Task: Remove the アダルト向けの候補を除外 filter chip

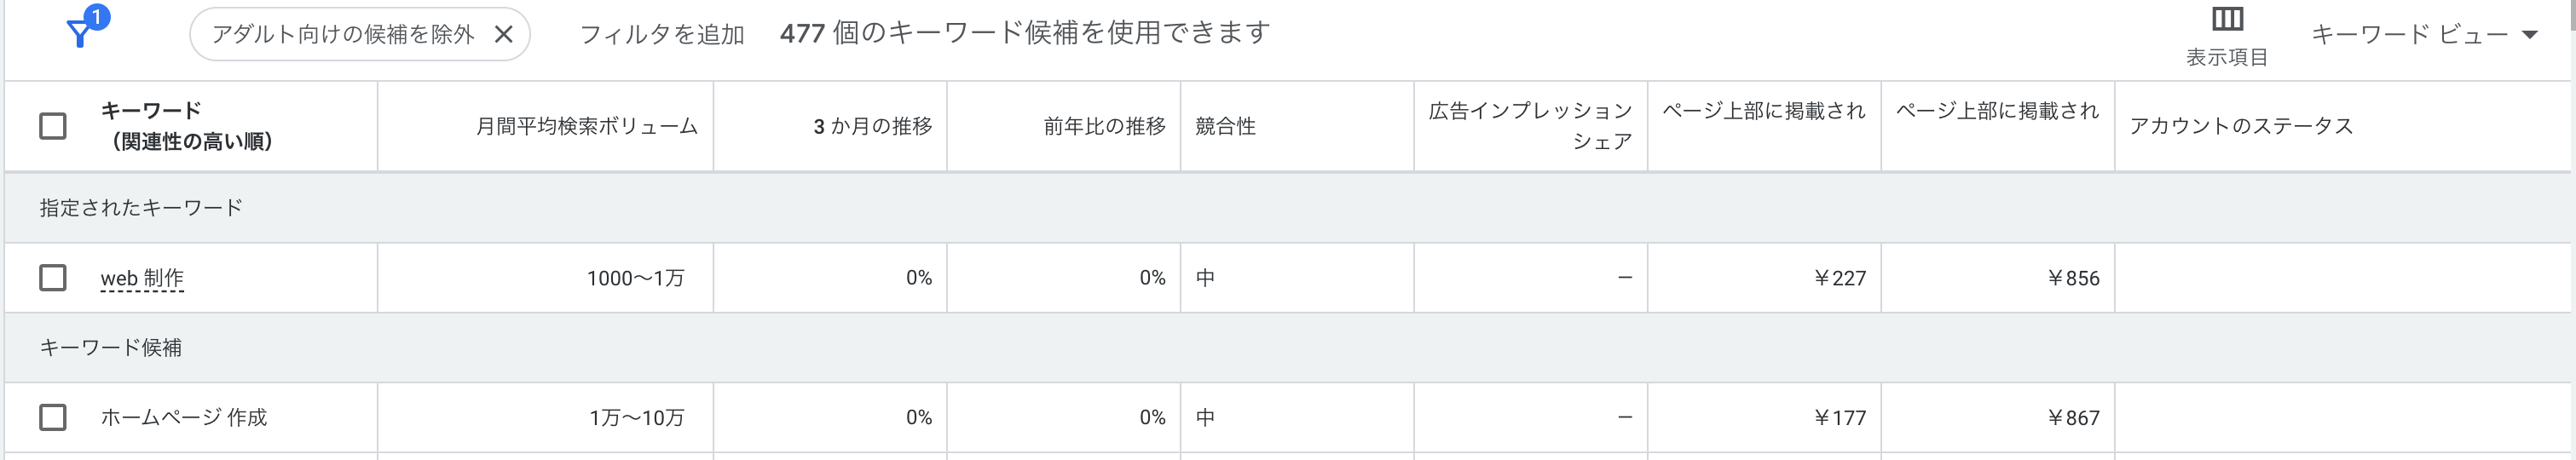Action: pos(504,35)
